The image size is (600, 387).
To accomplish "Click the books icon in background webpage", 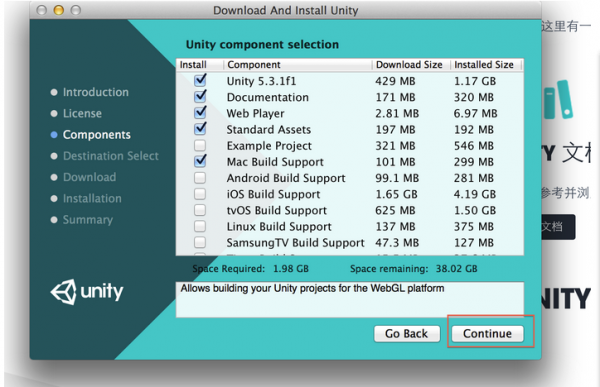I will tap(558, 99).
